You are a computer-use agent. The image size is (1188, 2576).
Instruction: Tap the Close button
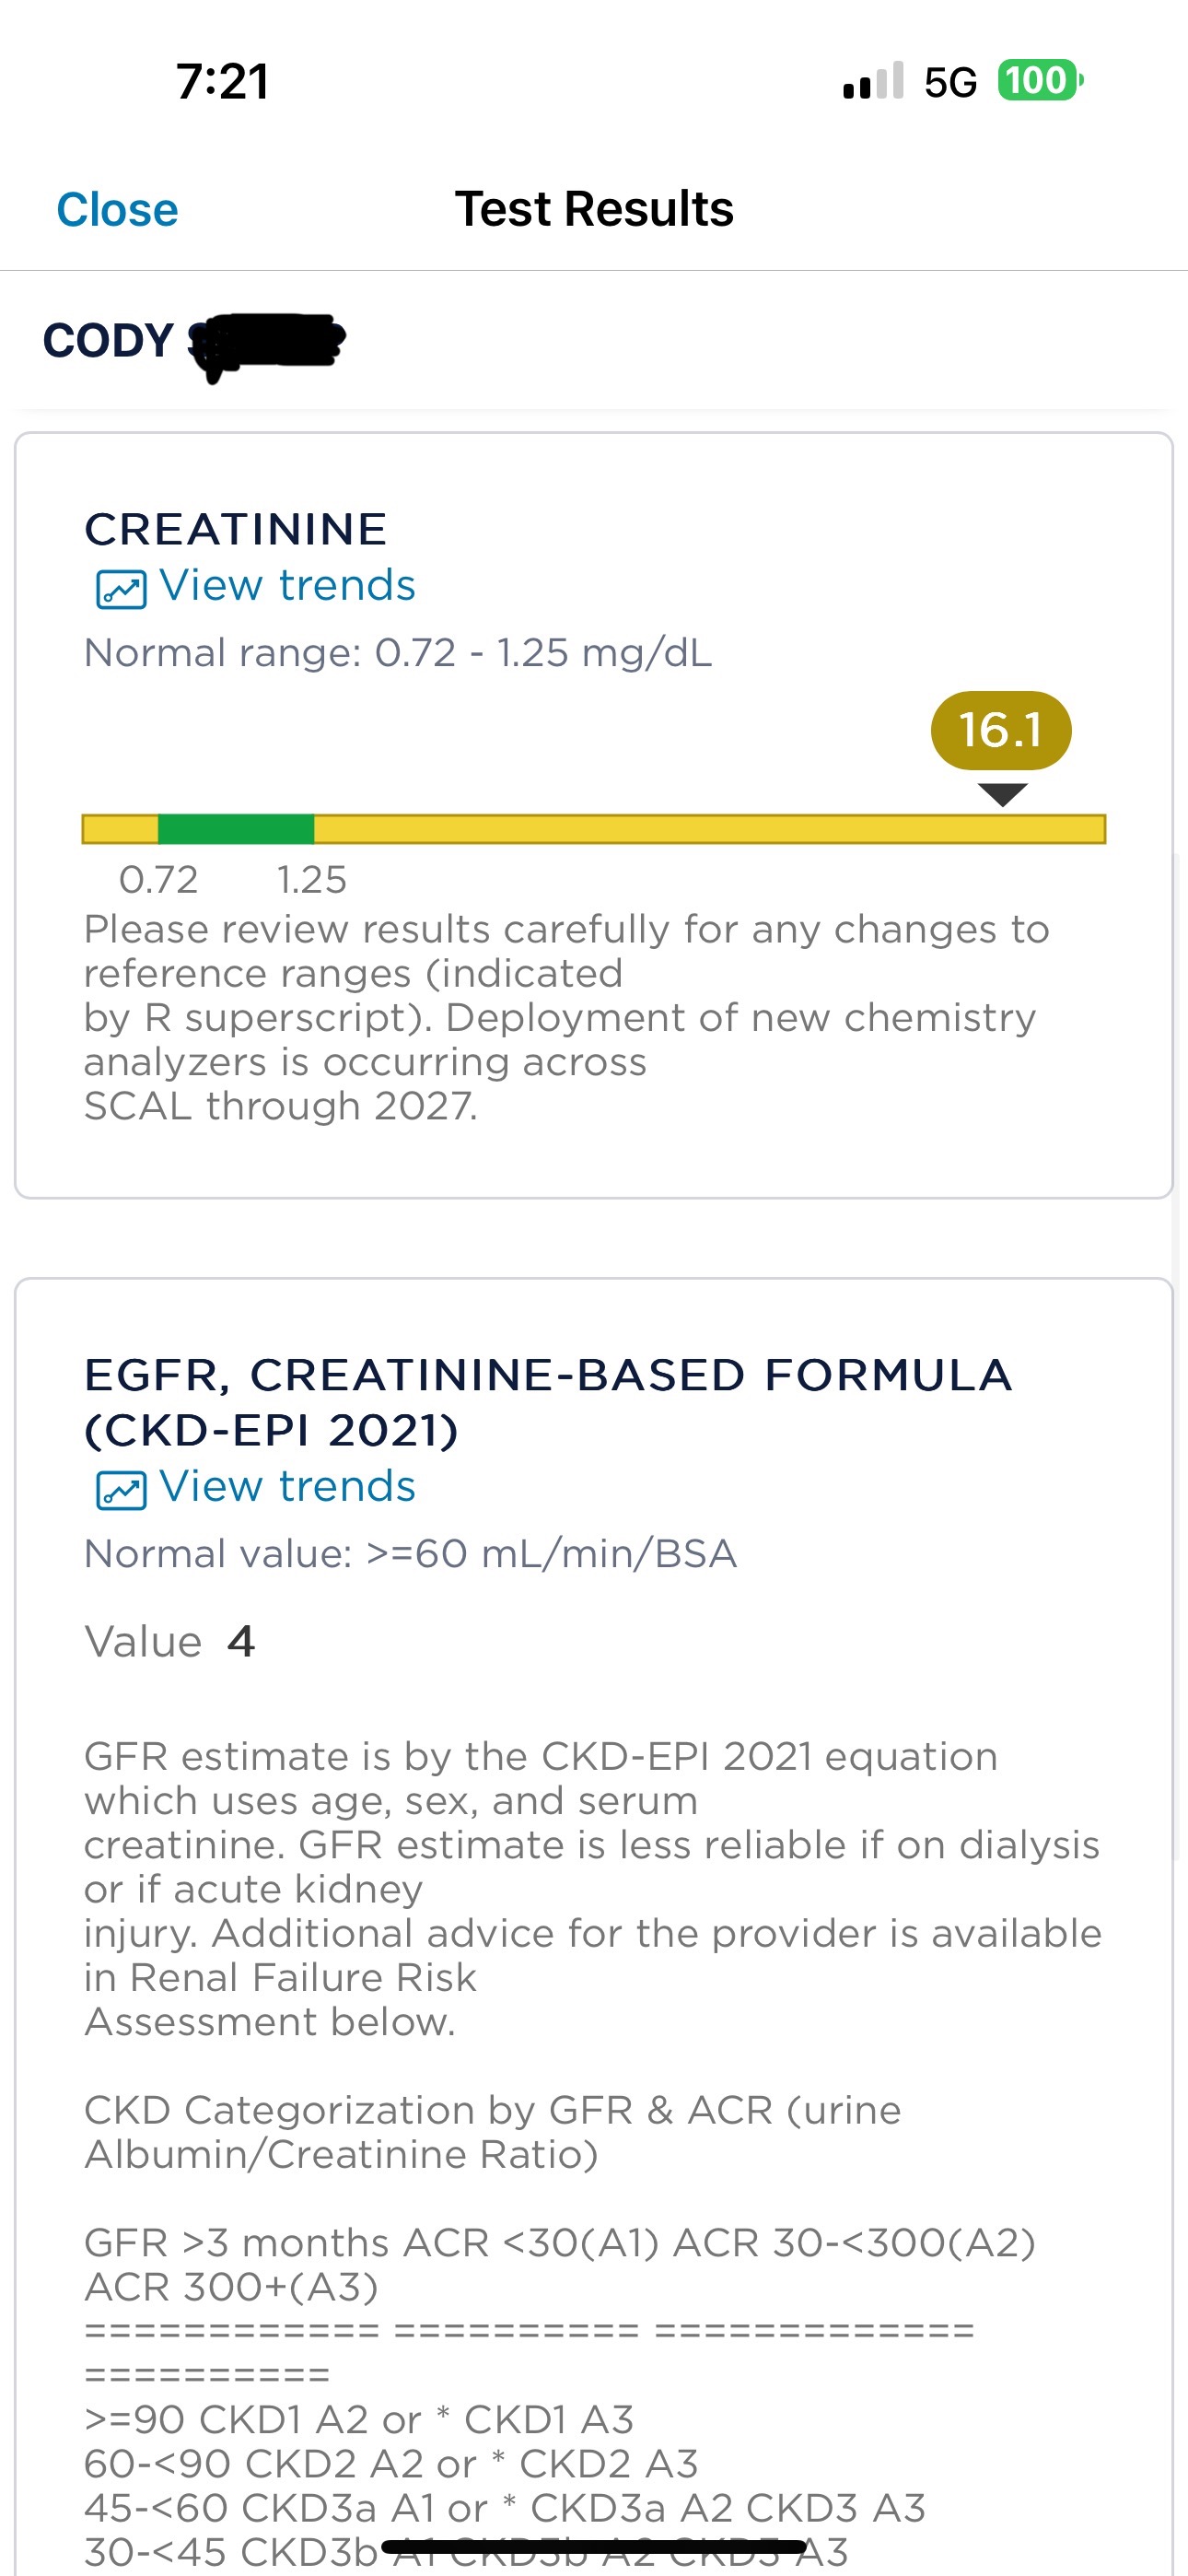(x=117, y=210)
